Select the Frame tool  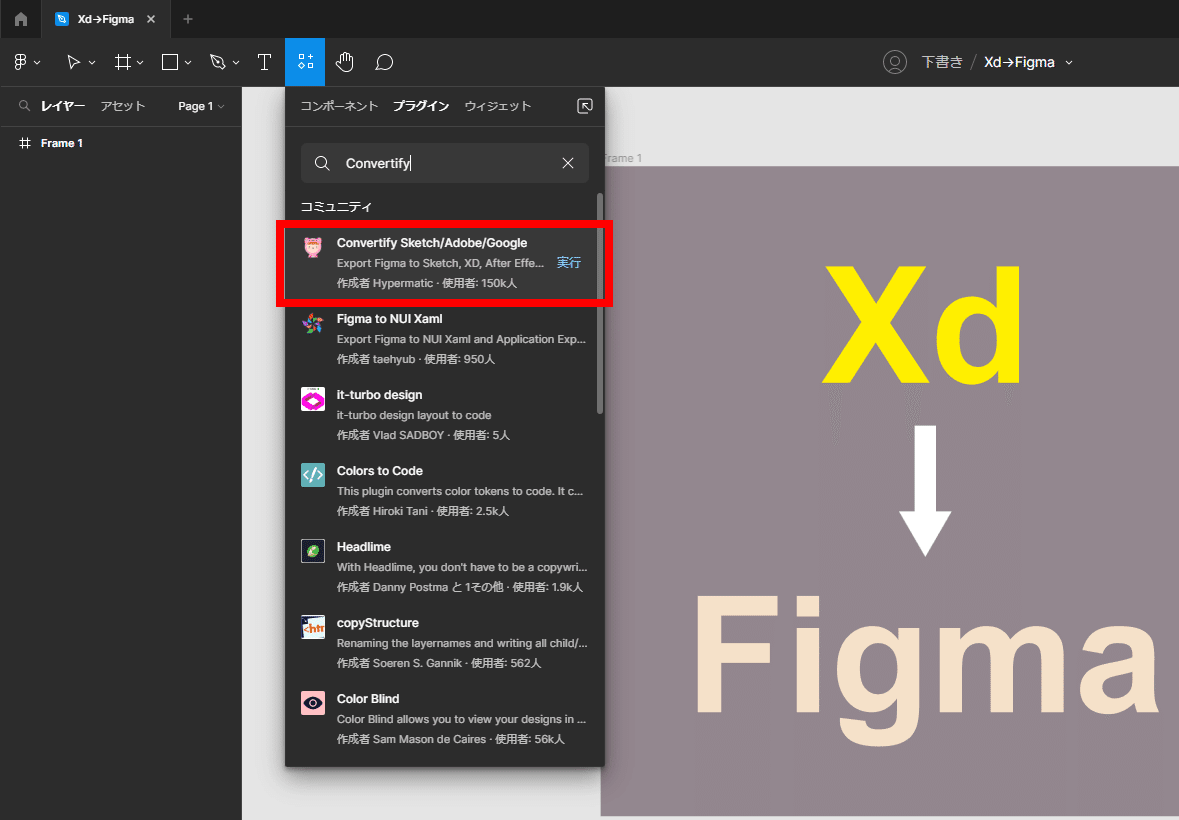tap(123, 61)
